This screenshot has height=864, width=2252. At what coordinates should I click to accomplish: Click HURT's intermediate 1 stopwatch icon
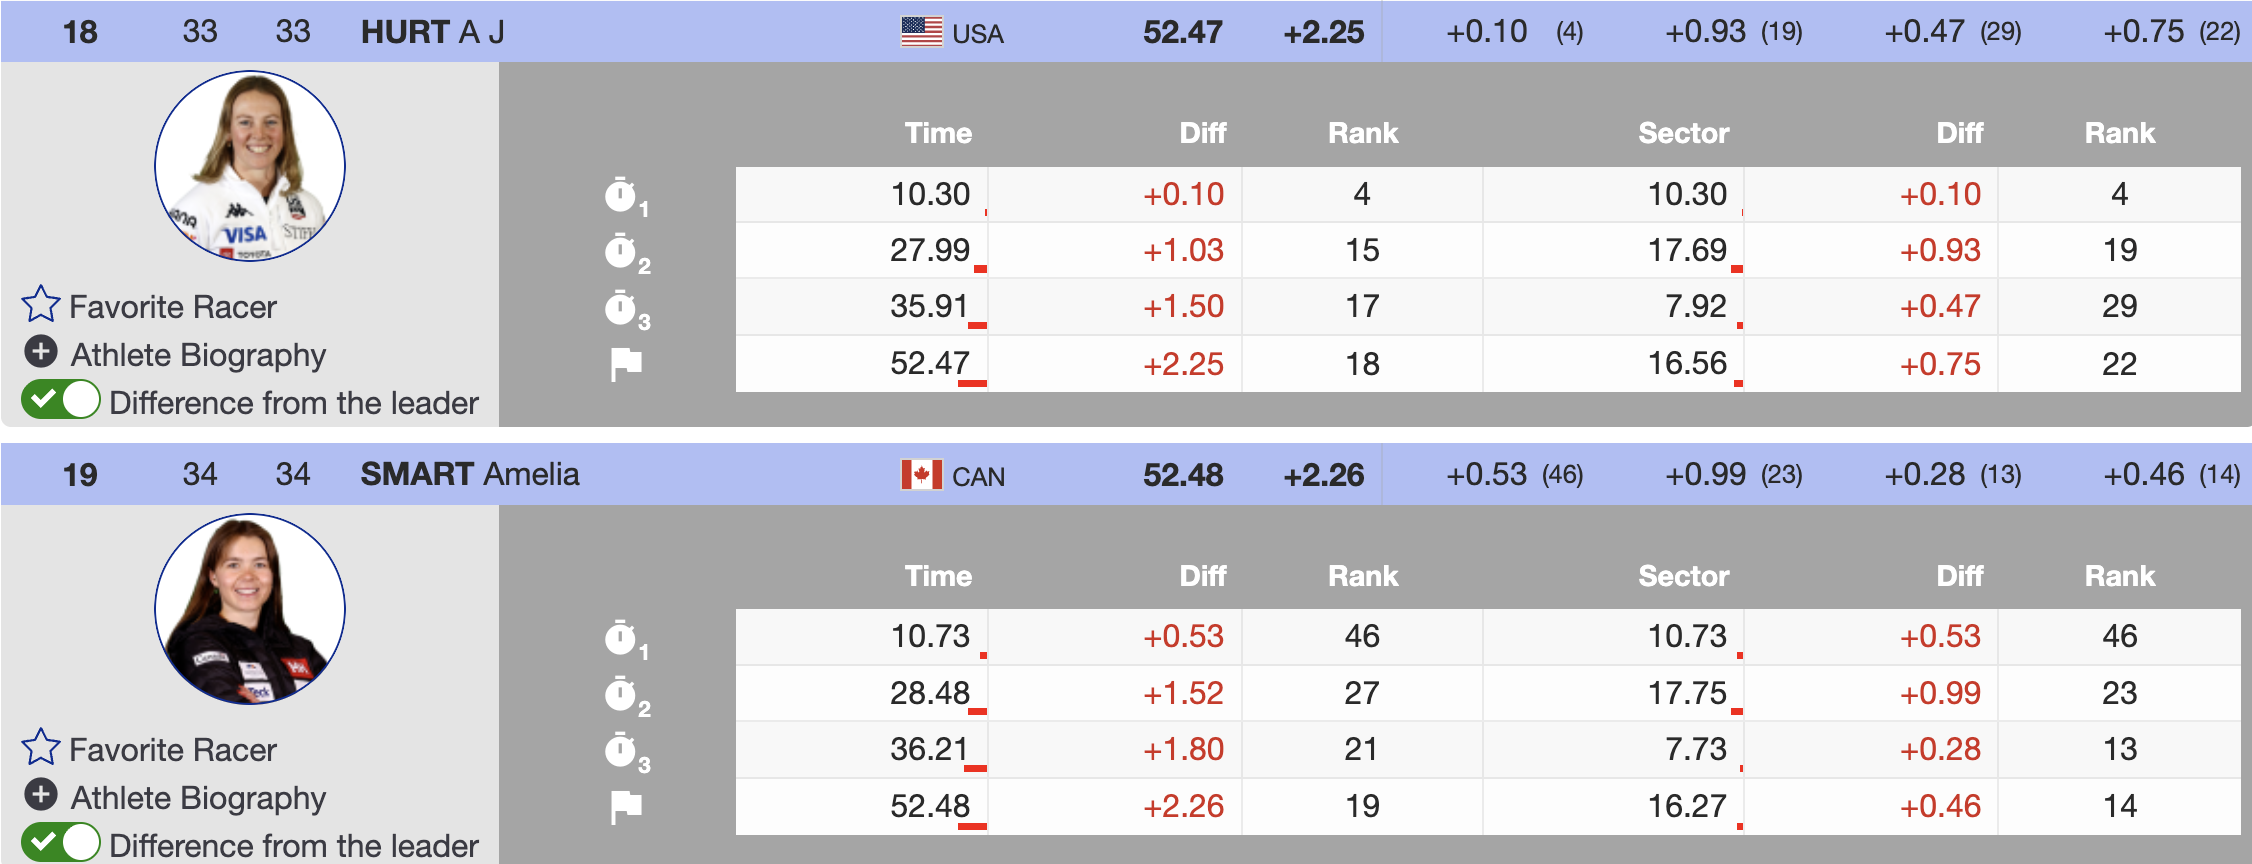pos(622,195)
